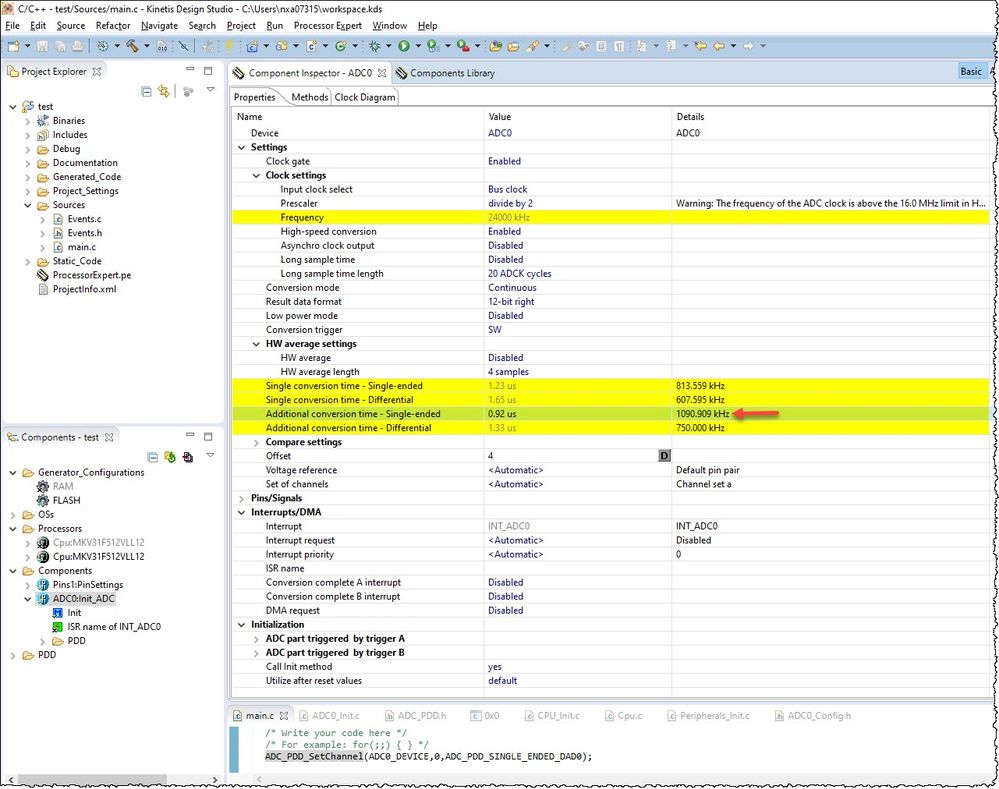Click Conversion mode value Continuous
999x789 pixels.
pyautogui.click(x=512, y=287)
